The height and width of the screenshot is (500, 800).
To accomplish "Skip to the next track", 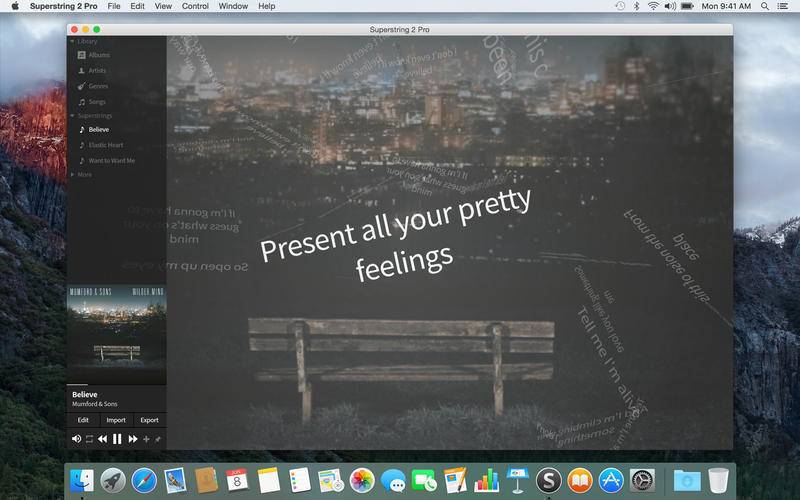I will [x=133, y=439].
